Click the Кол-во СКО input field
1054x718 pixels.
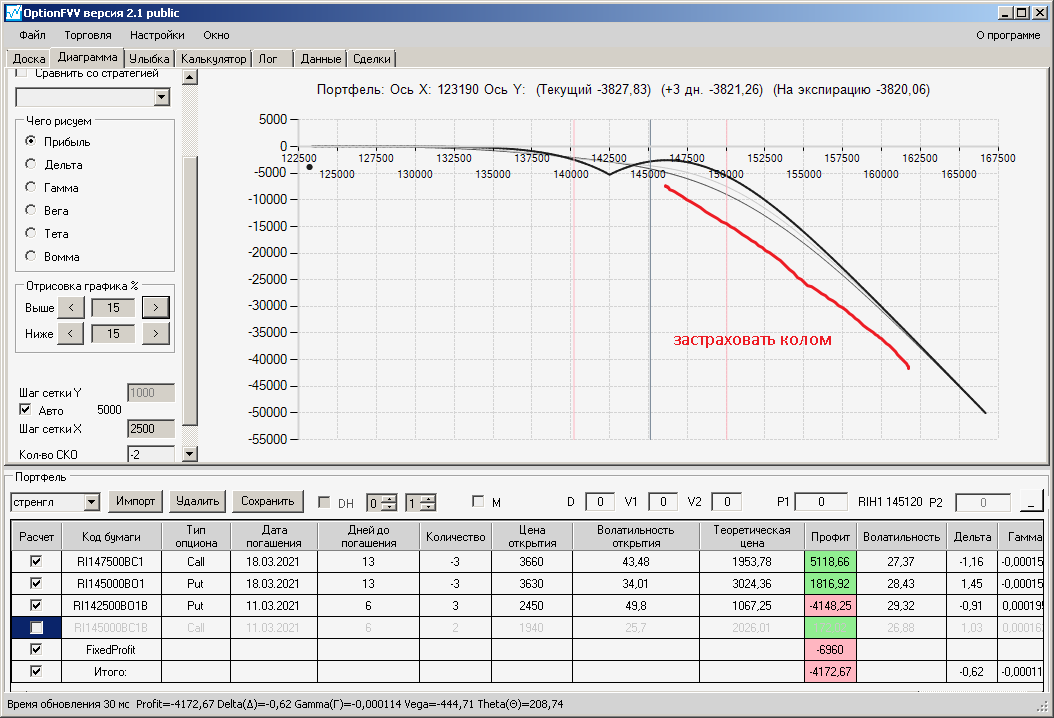(151, 454)
